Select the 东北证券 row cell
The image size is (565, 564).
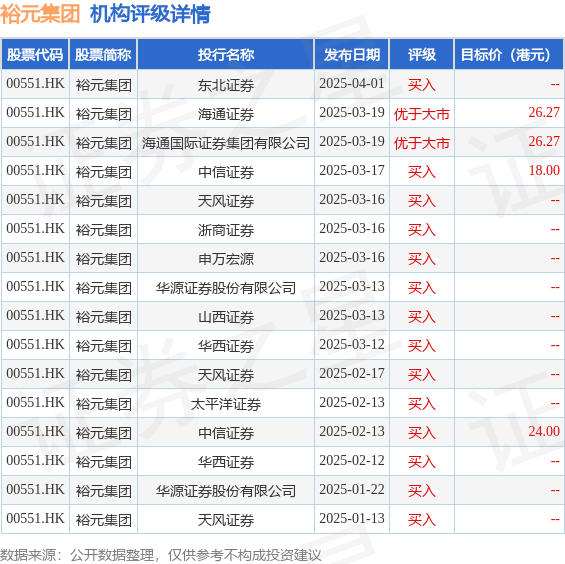[226, 85]
